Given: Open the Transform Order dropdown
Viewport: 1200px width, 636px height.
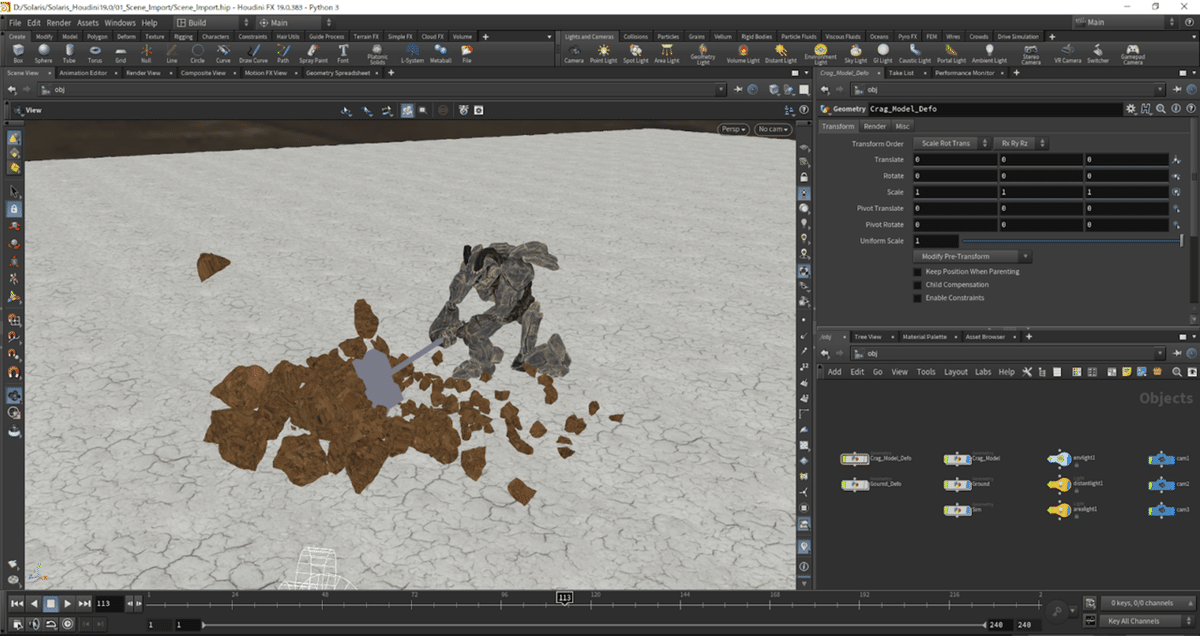Looking at the screenshot, I should (x=951, y=144).
